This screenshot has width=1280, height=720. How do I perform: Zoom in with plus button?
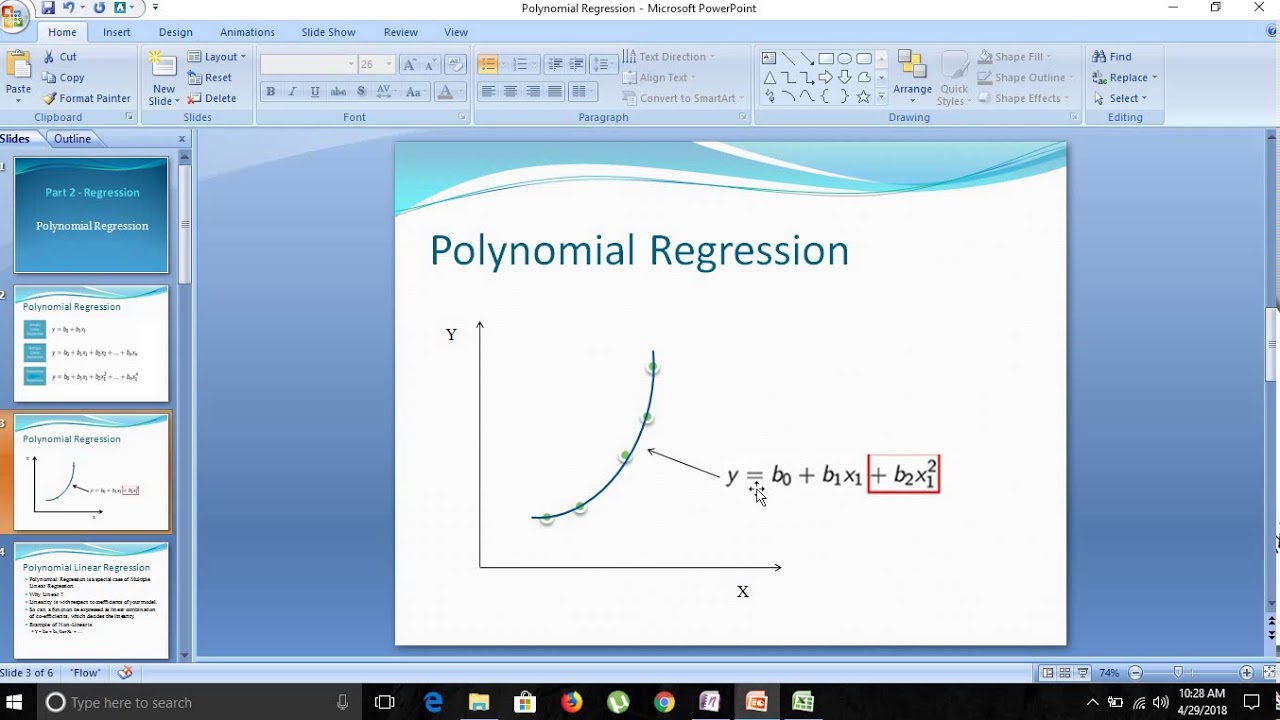click(1246, 673)
